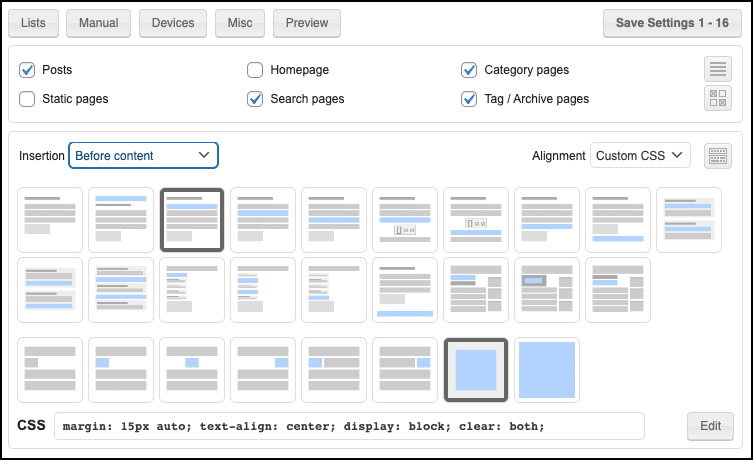Uncheck the Search pages checkbox

(255, 99)
